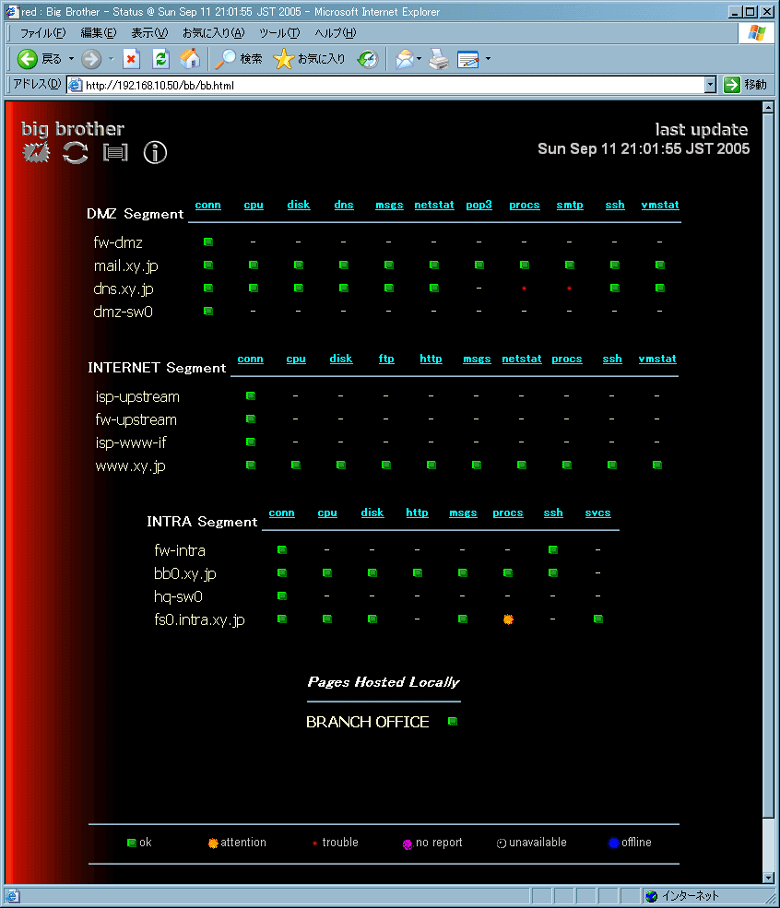Expand the Back button history dropdown arrow
Image resolution: width=780 pixels, height=908 pixels.
[71, 58]
